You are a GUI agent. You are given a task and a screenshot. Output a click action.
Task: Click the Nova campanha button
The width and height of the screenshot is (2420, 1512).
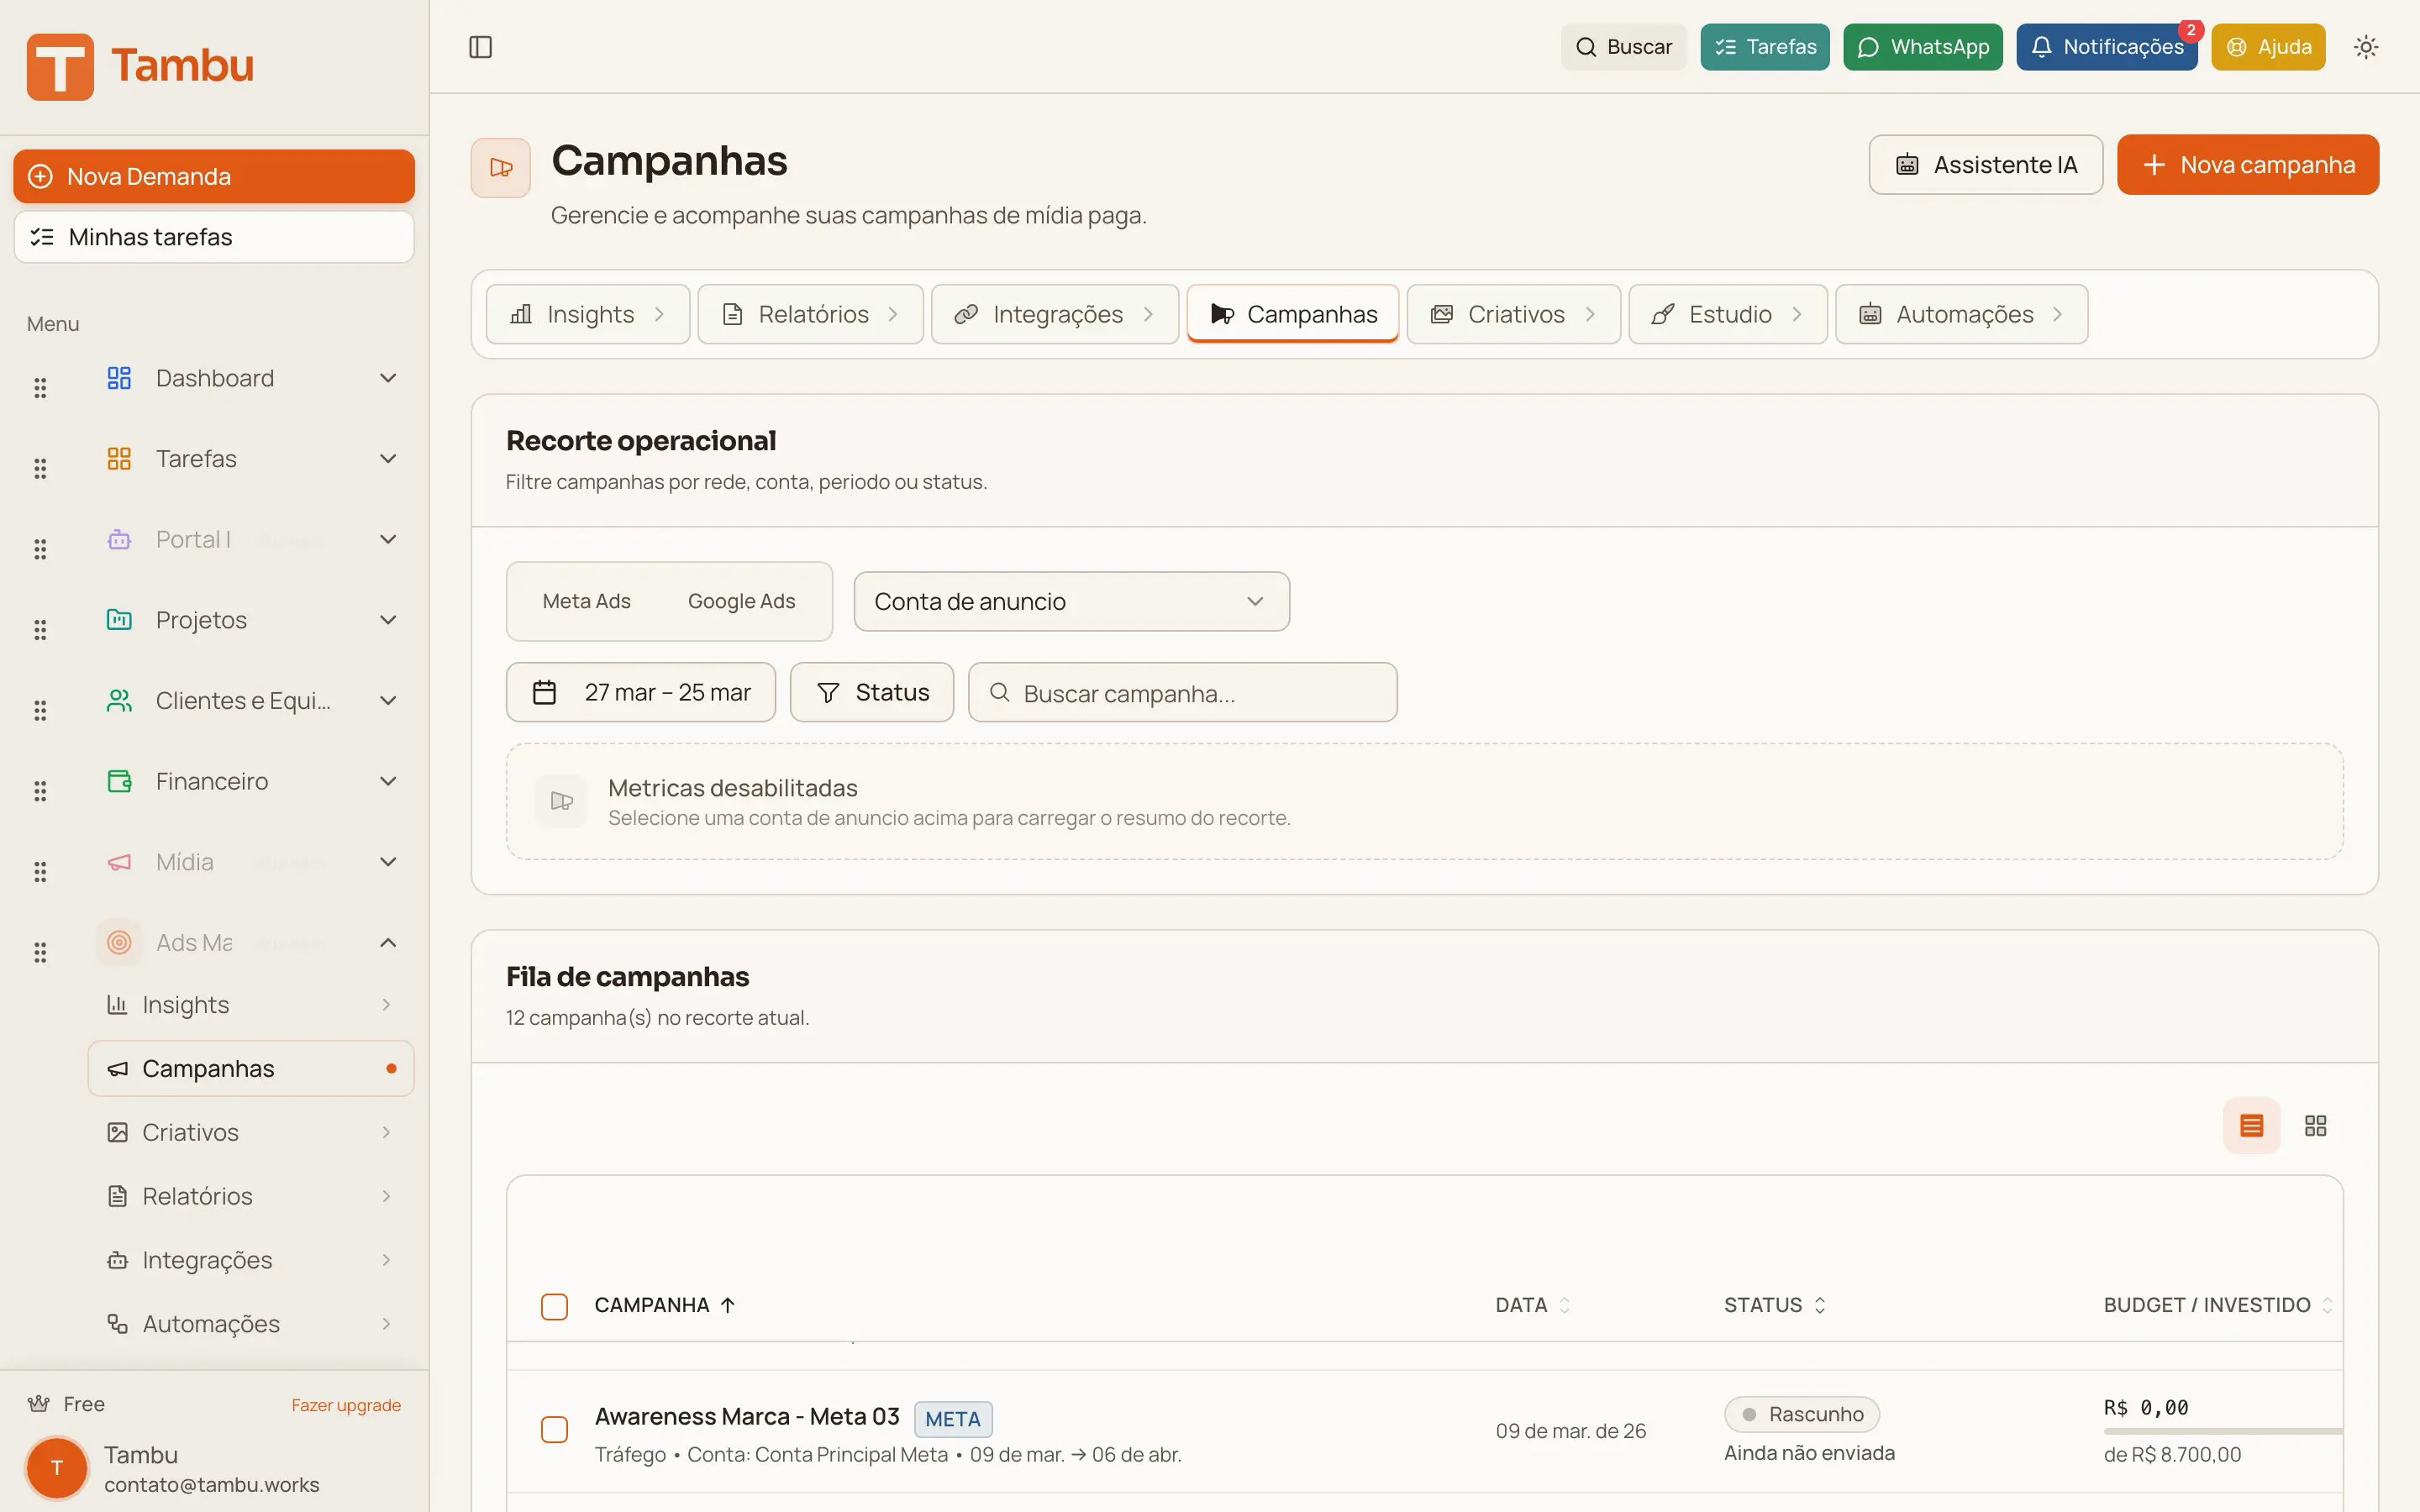click(2248, 164)
